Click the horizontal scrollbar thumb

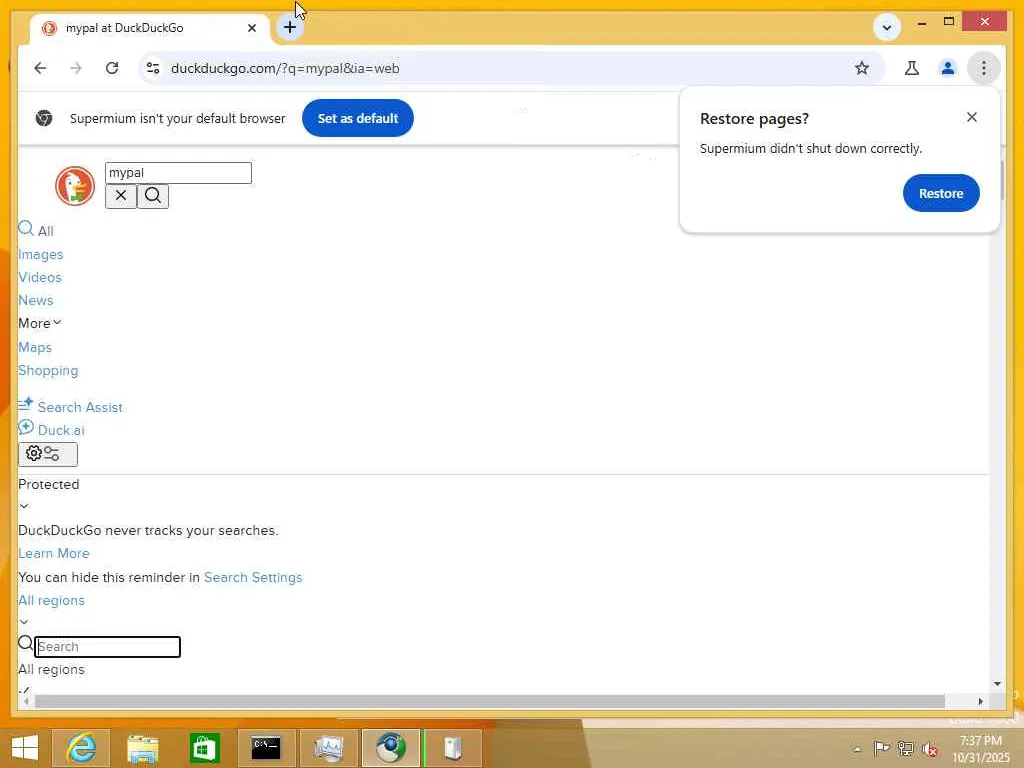point(490,701)
